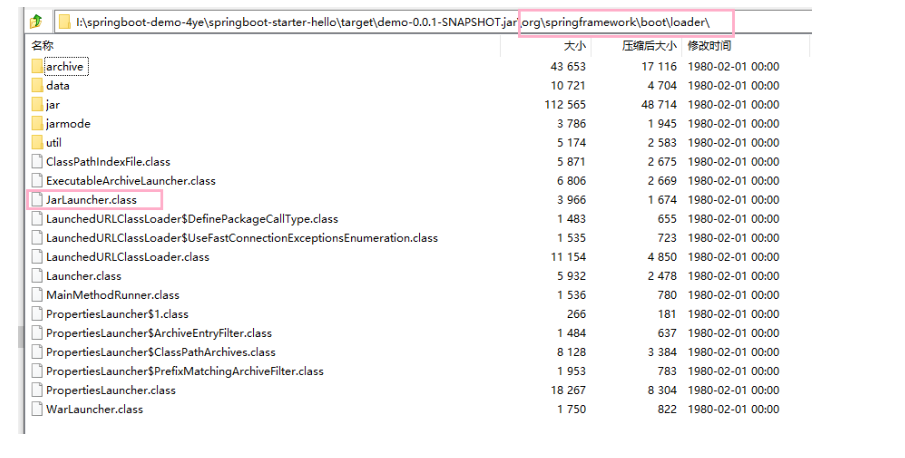Select PropertiesLauncher.class file name
Viewport: 905px width, 458px height.
pyautogui.click(x=111, y=390)
